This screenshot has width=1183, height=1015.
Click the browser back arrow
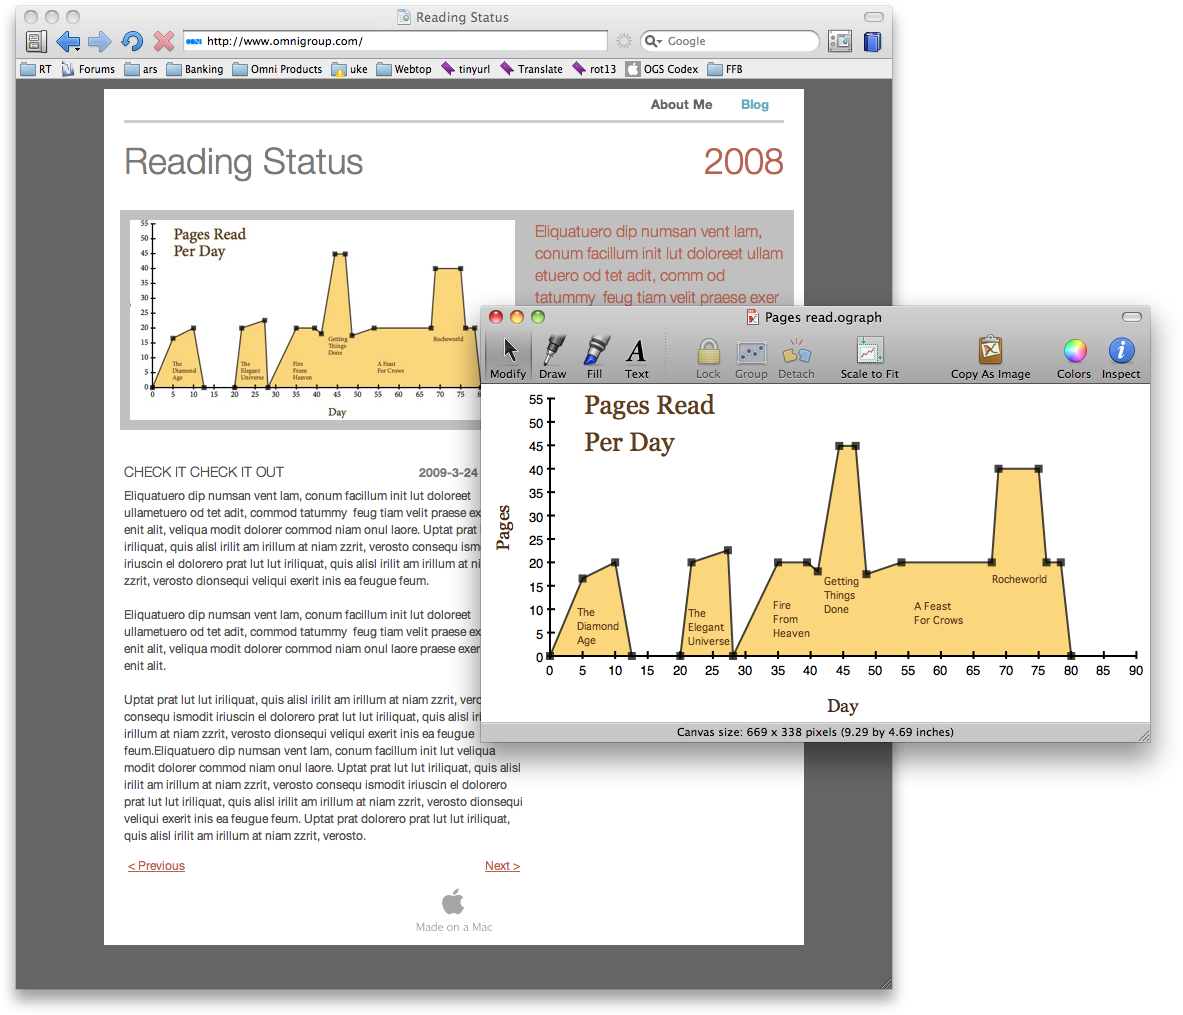coord(67,41)
